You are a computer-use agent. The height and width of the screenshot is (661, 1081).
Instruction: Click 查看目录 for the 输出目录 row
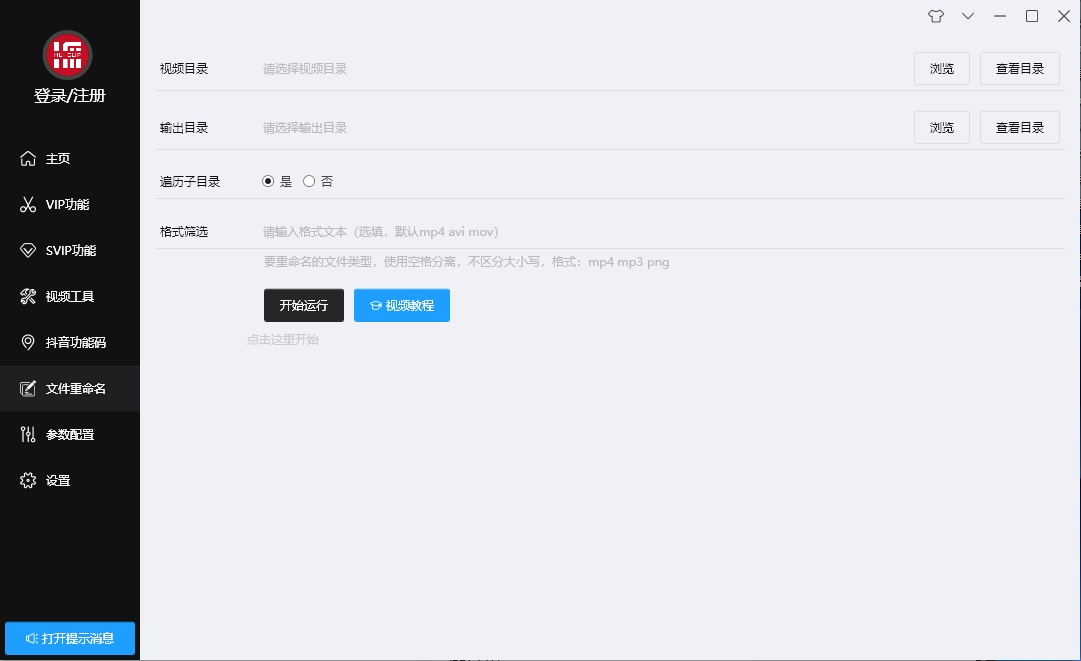tap(1019, 128)
